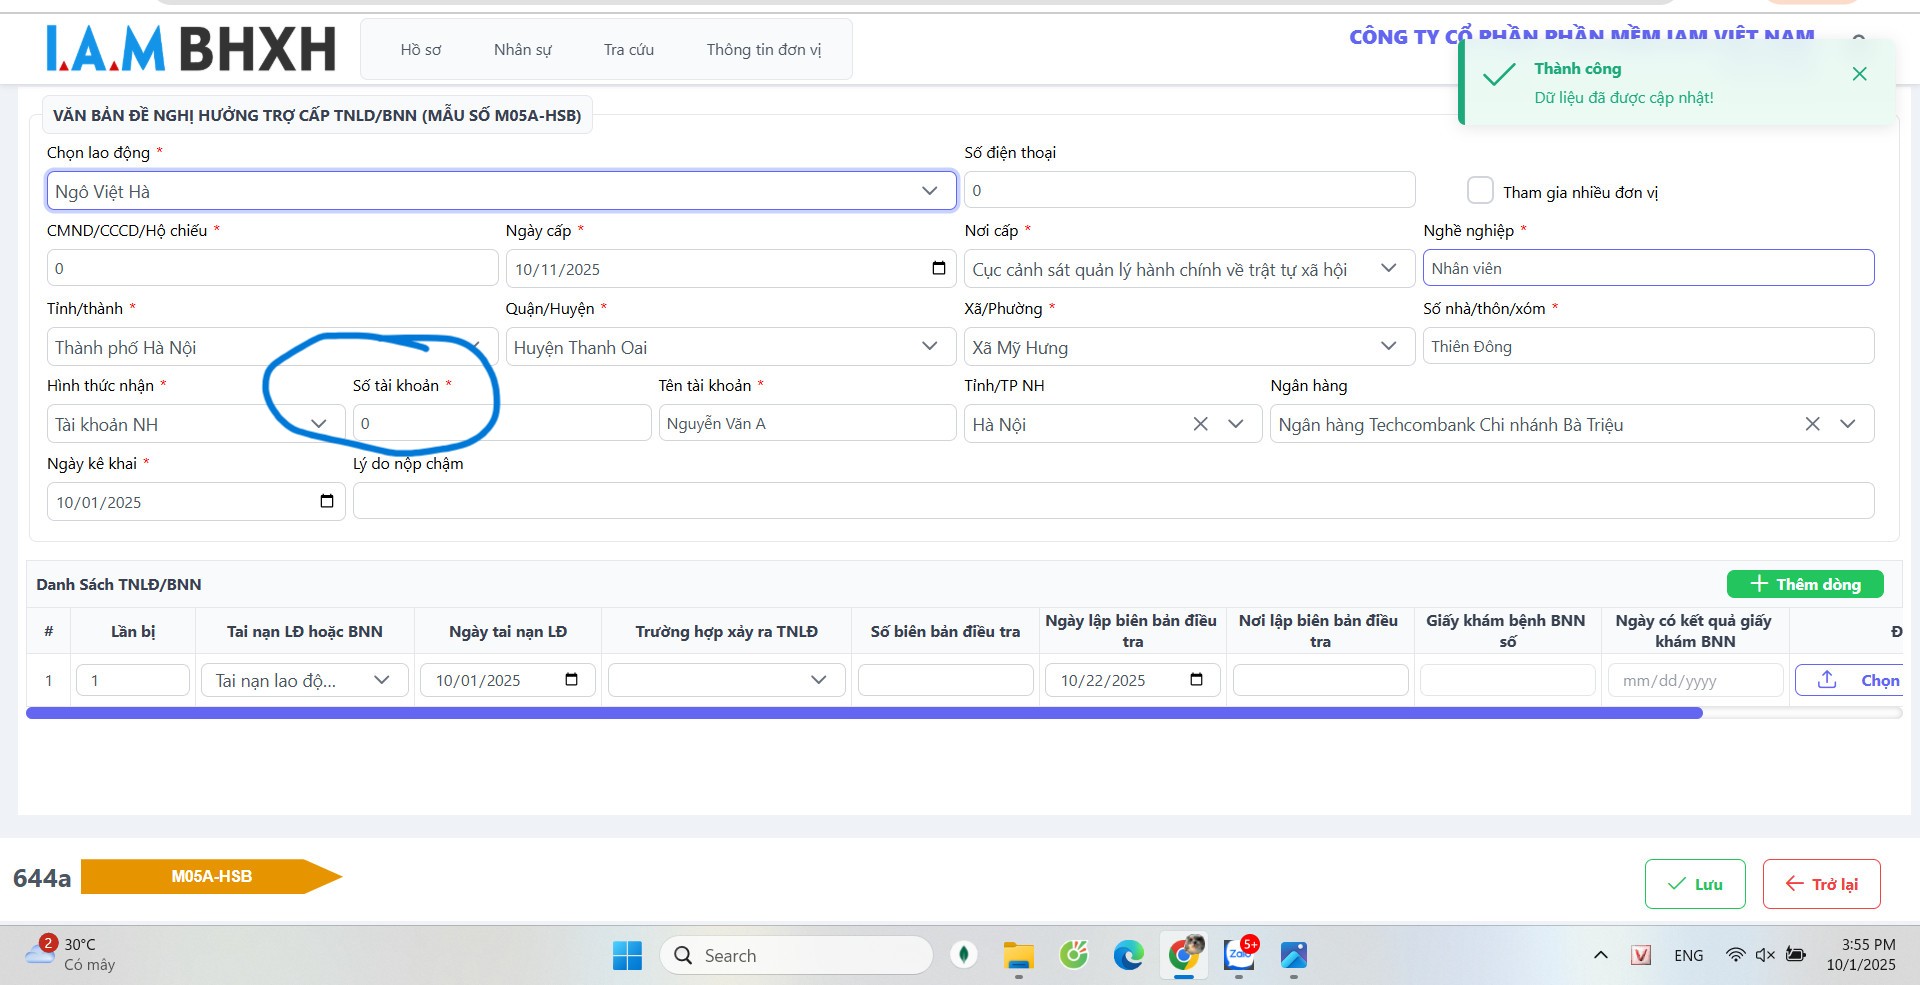Close the Thành công notification

click(1859, 74)
